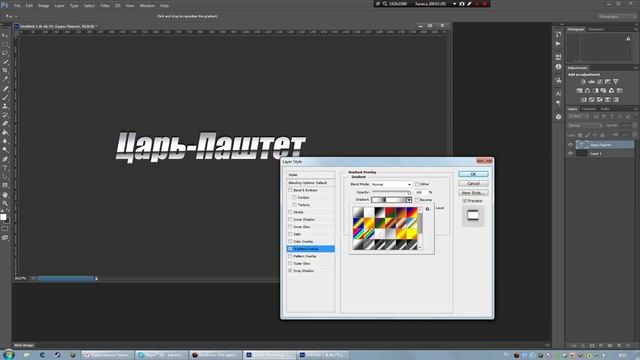Add a Photo Filter adjustment
This screenshot has width=640, height=360.
(603, 91)
